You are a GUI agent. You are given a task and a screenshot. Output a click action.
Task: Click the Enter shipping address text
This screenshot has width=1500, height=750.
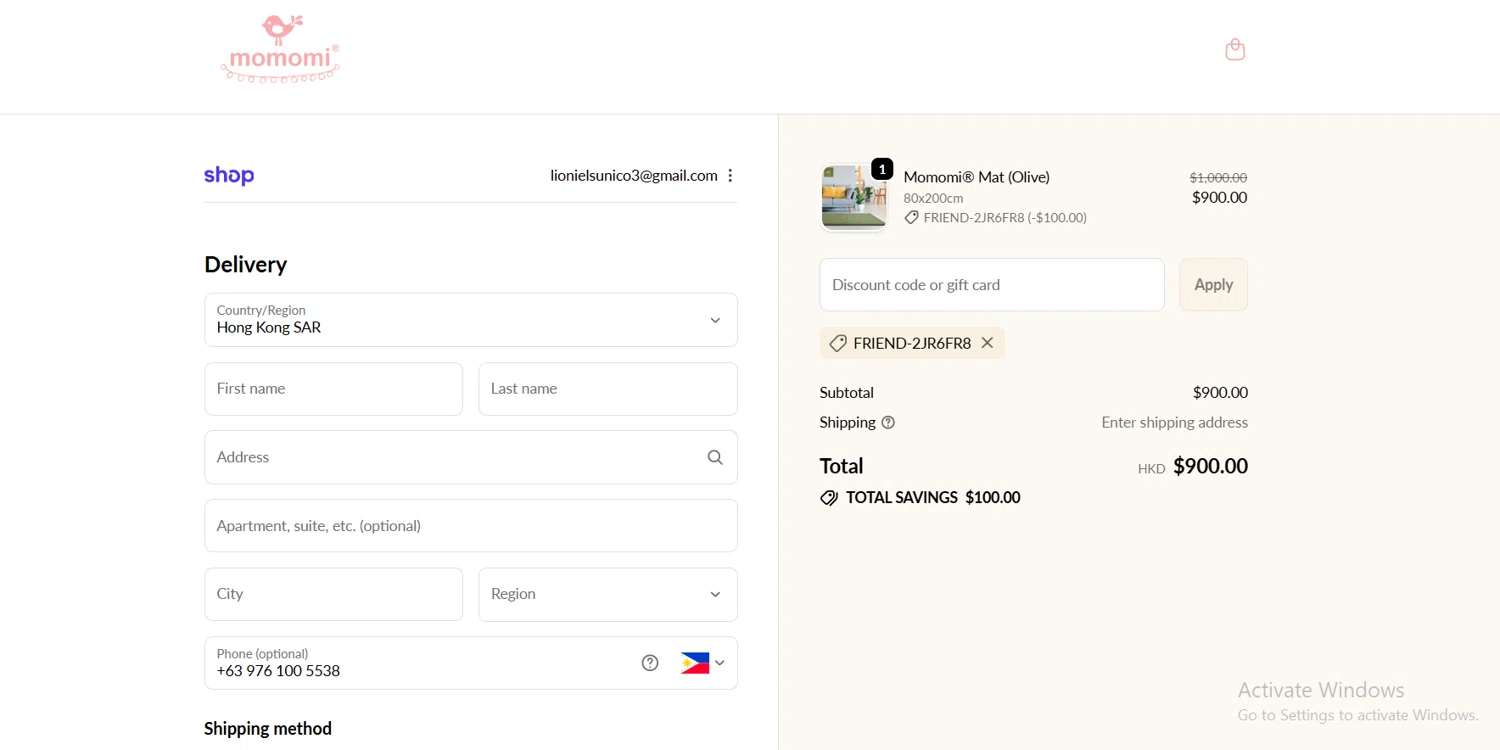click(x=1175, y=422)
